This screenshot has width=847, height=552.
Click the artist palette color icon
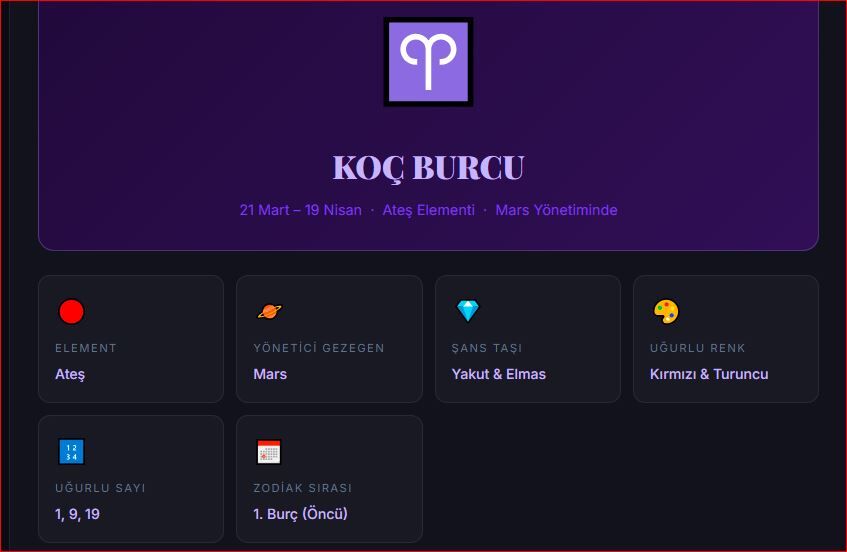click(x=666, y=311)
